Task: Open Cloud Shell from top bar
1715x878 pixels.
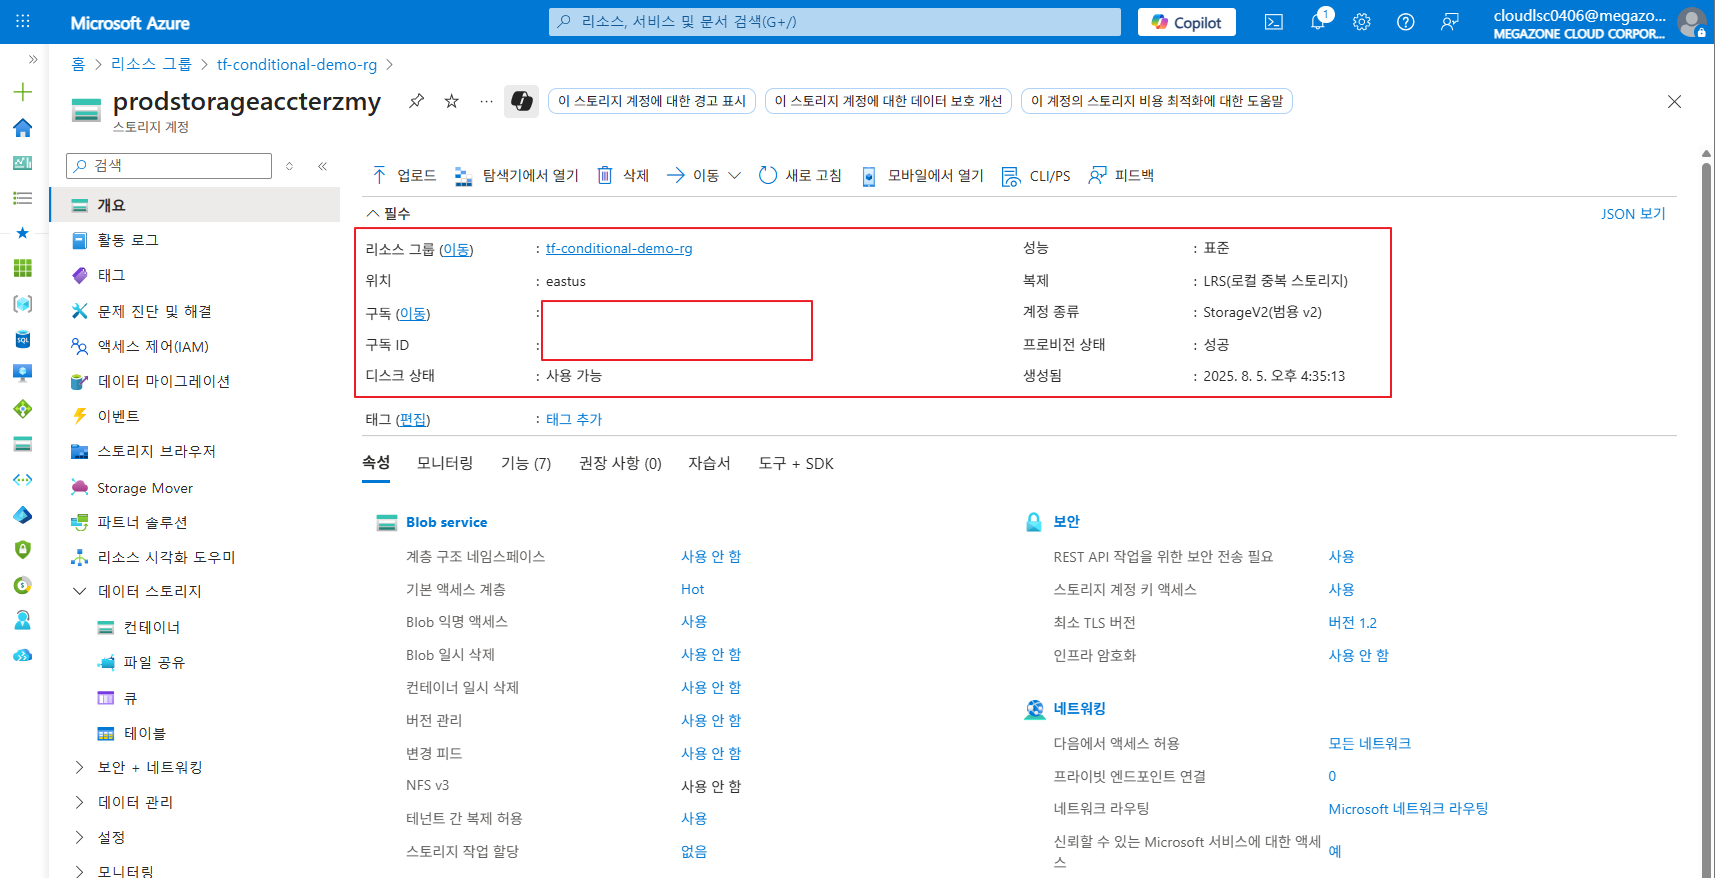Action: (x=1273, y=22)
